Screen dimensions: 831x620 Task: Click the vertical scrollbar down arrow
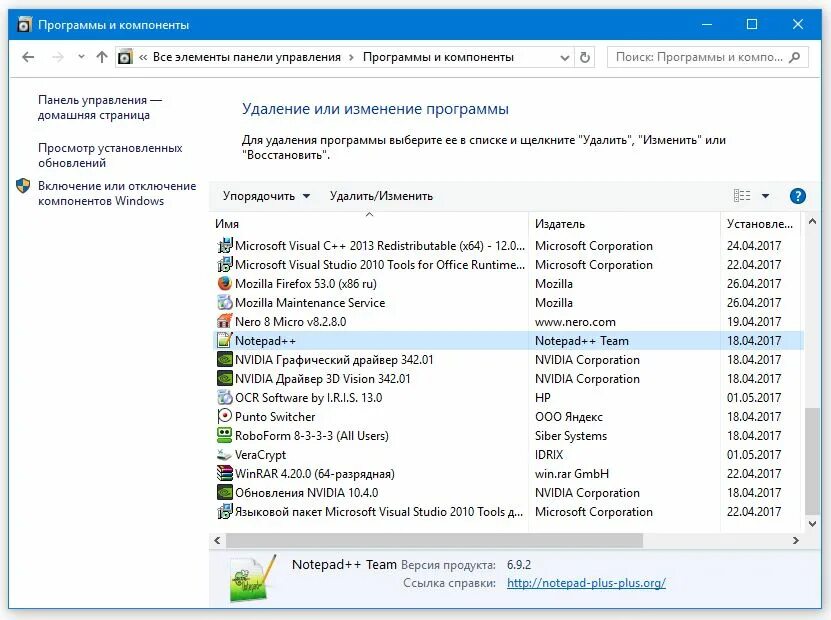[x=812, y=524]
